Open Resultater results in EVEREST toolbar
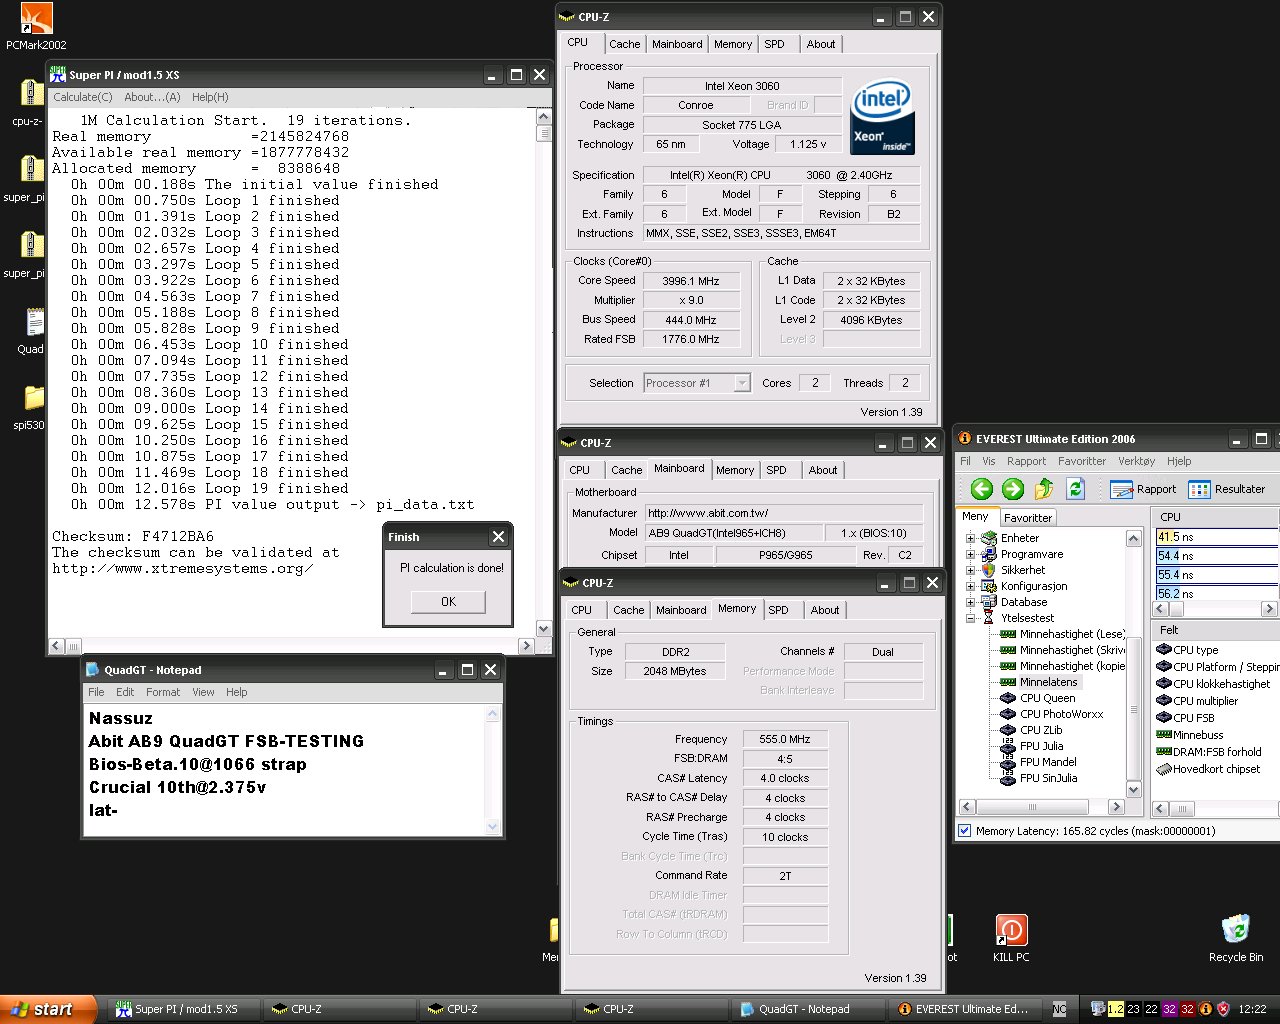1280x1024 pixels. [x=1227, y=489]
